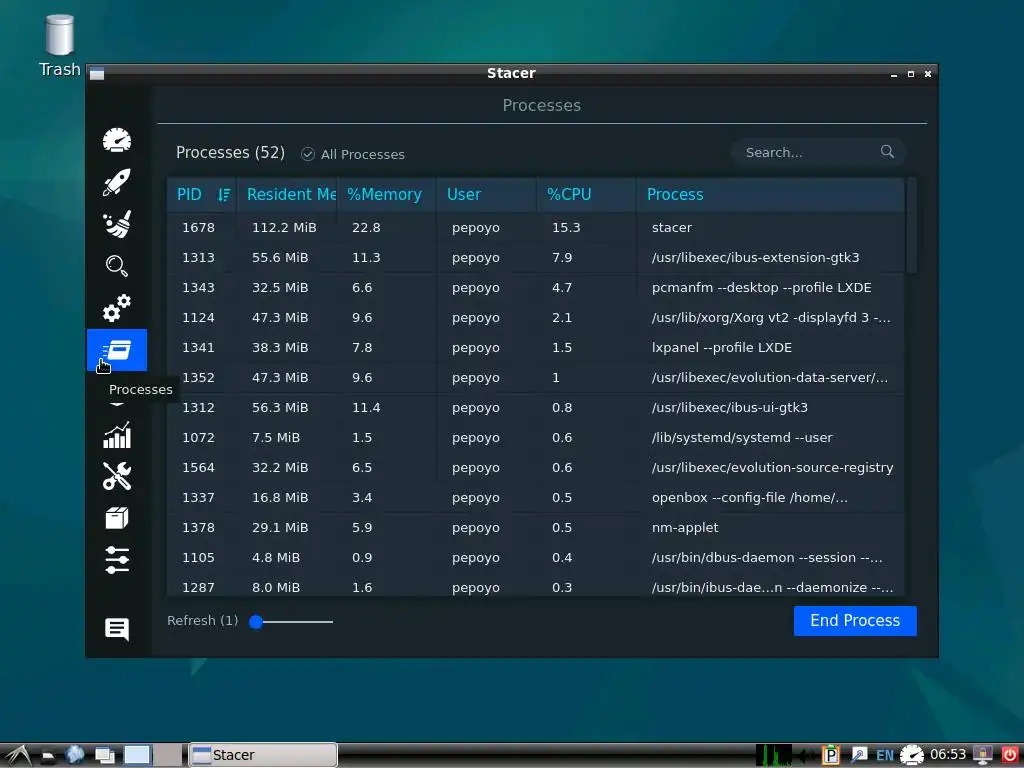This screenshot has width=1024, height=768.
Task: Open the Settings sliders sidebar icon
Action: [x=117, y=560]
